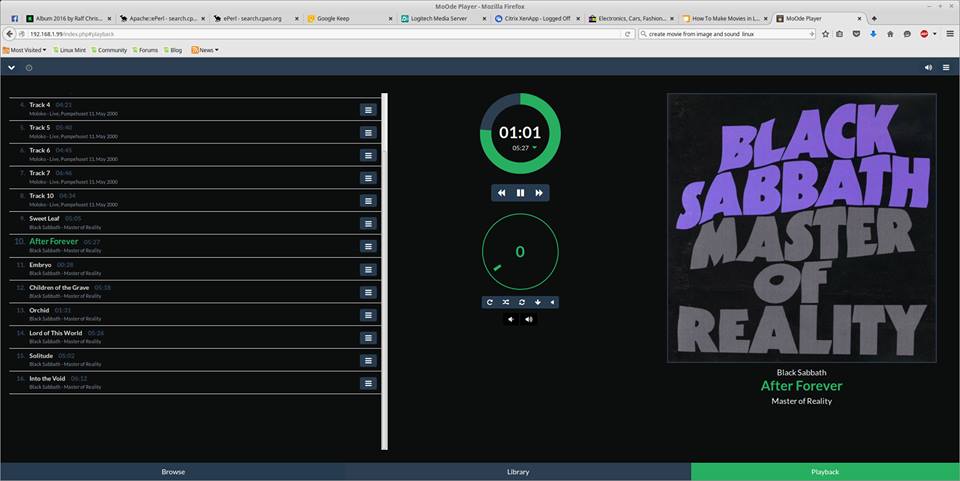Viewport: 960px width, 481px height.
Task: Click the volume down speaker button
Action: (x=511, y=319)
